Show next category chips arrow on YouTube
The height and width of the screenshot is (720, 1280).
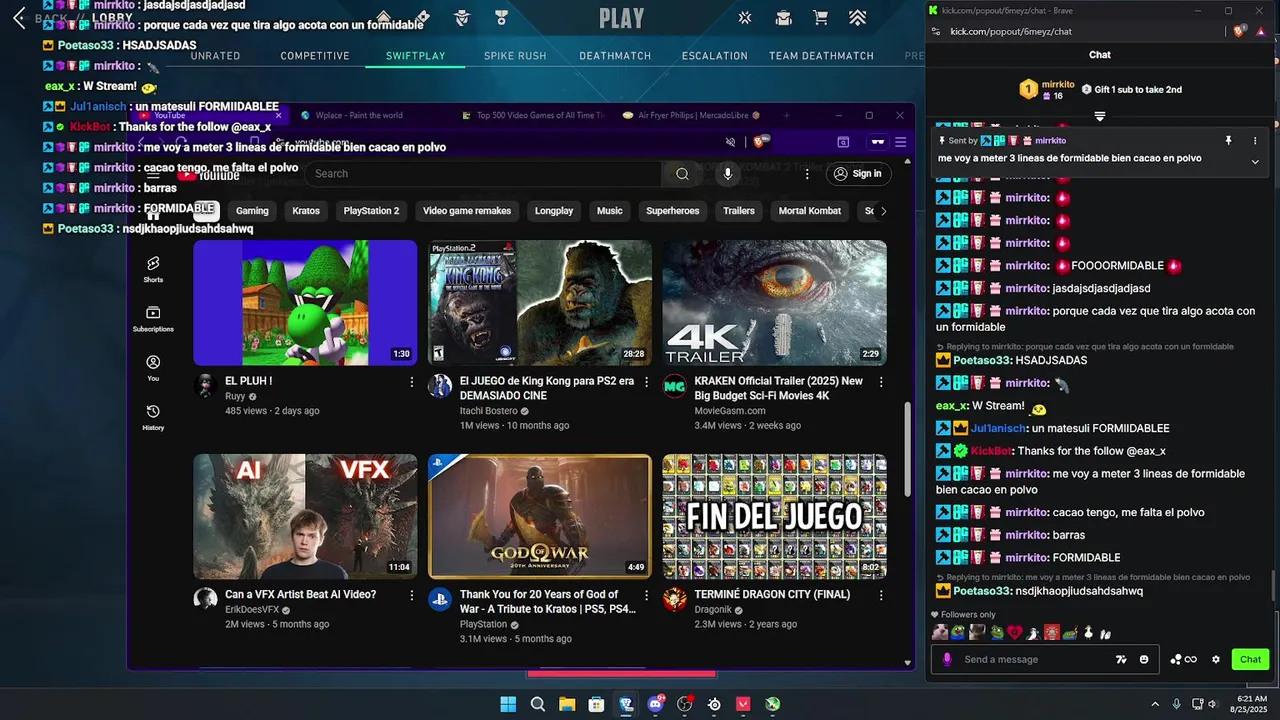(883, 211)
